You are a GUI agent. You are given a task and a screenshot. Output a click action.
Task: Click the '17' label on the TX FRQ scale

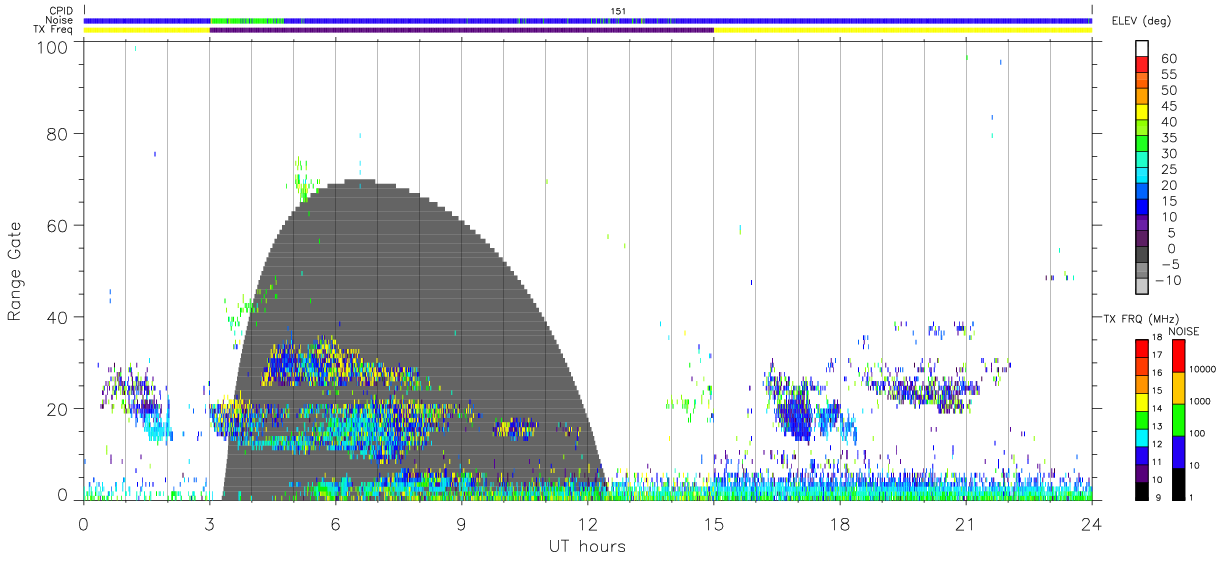tap(1156, 355)
